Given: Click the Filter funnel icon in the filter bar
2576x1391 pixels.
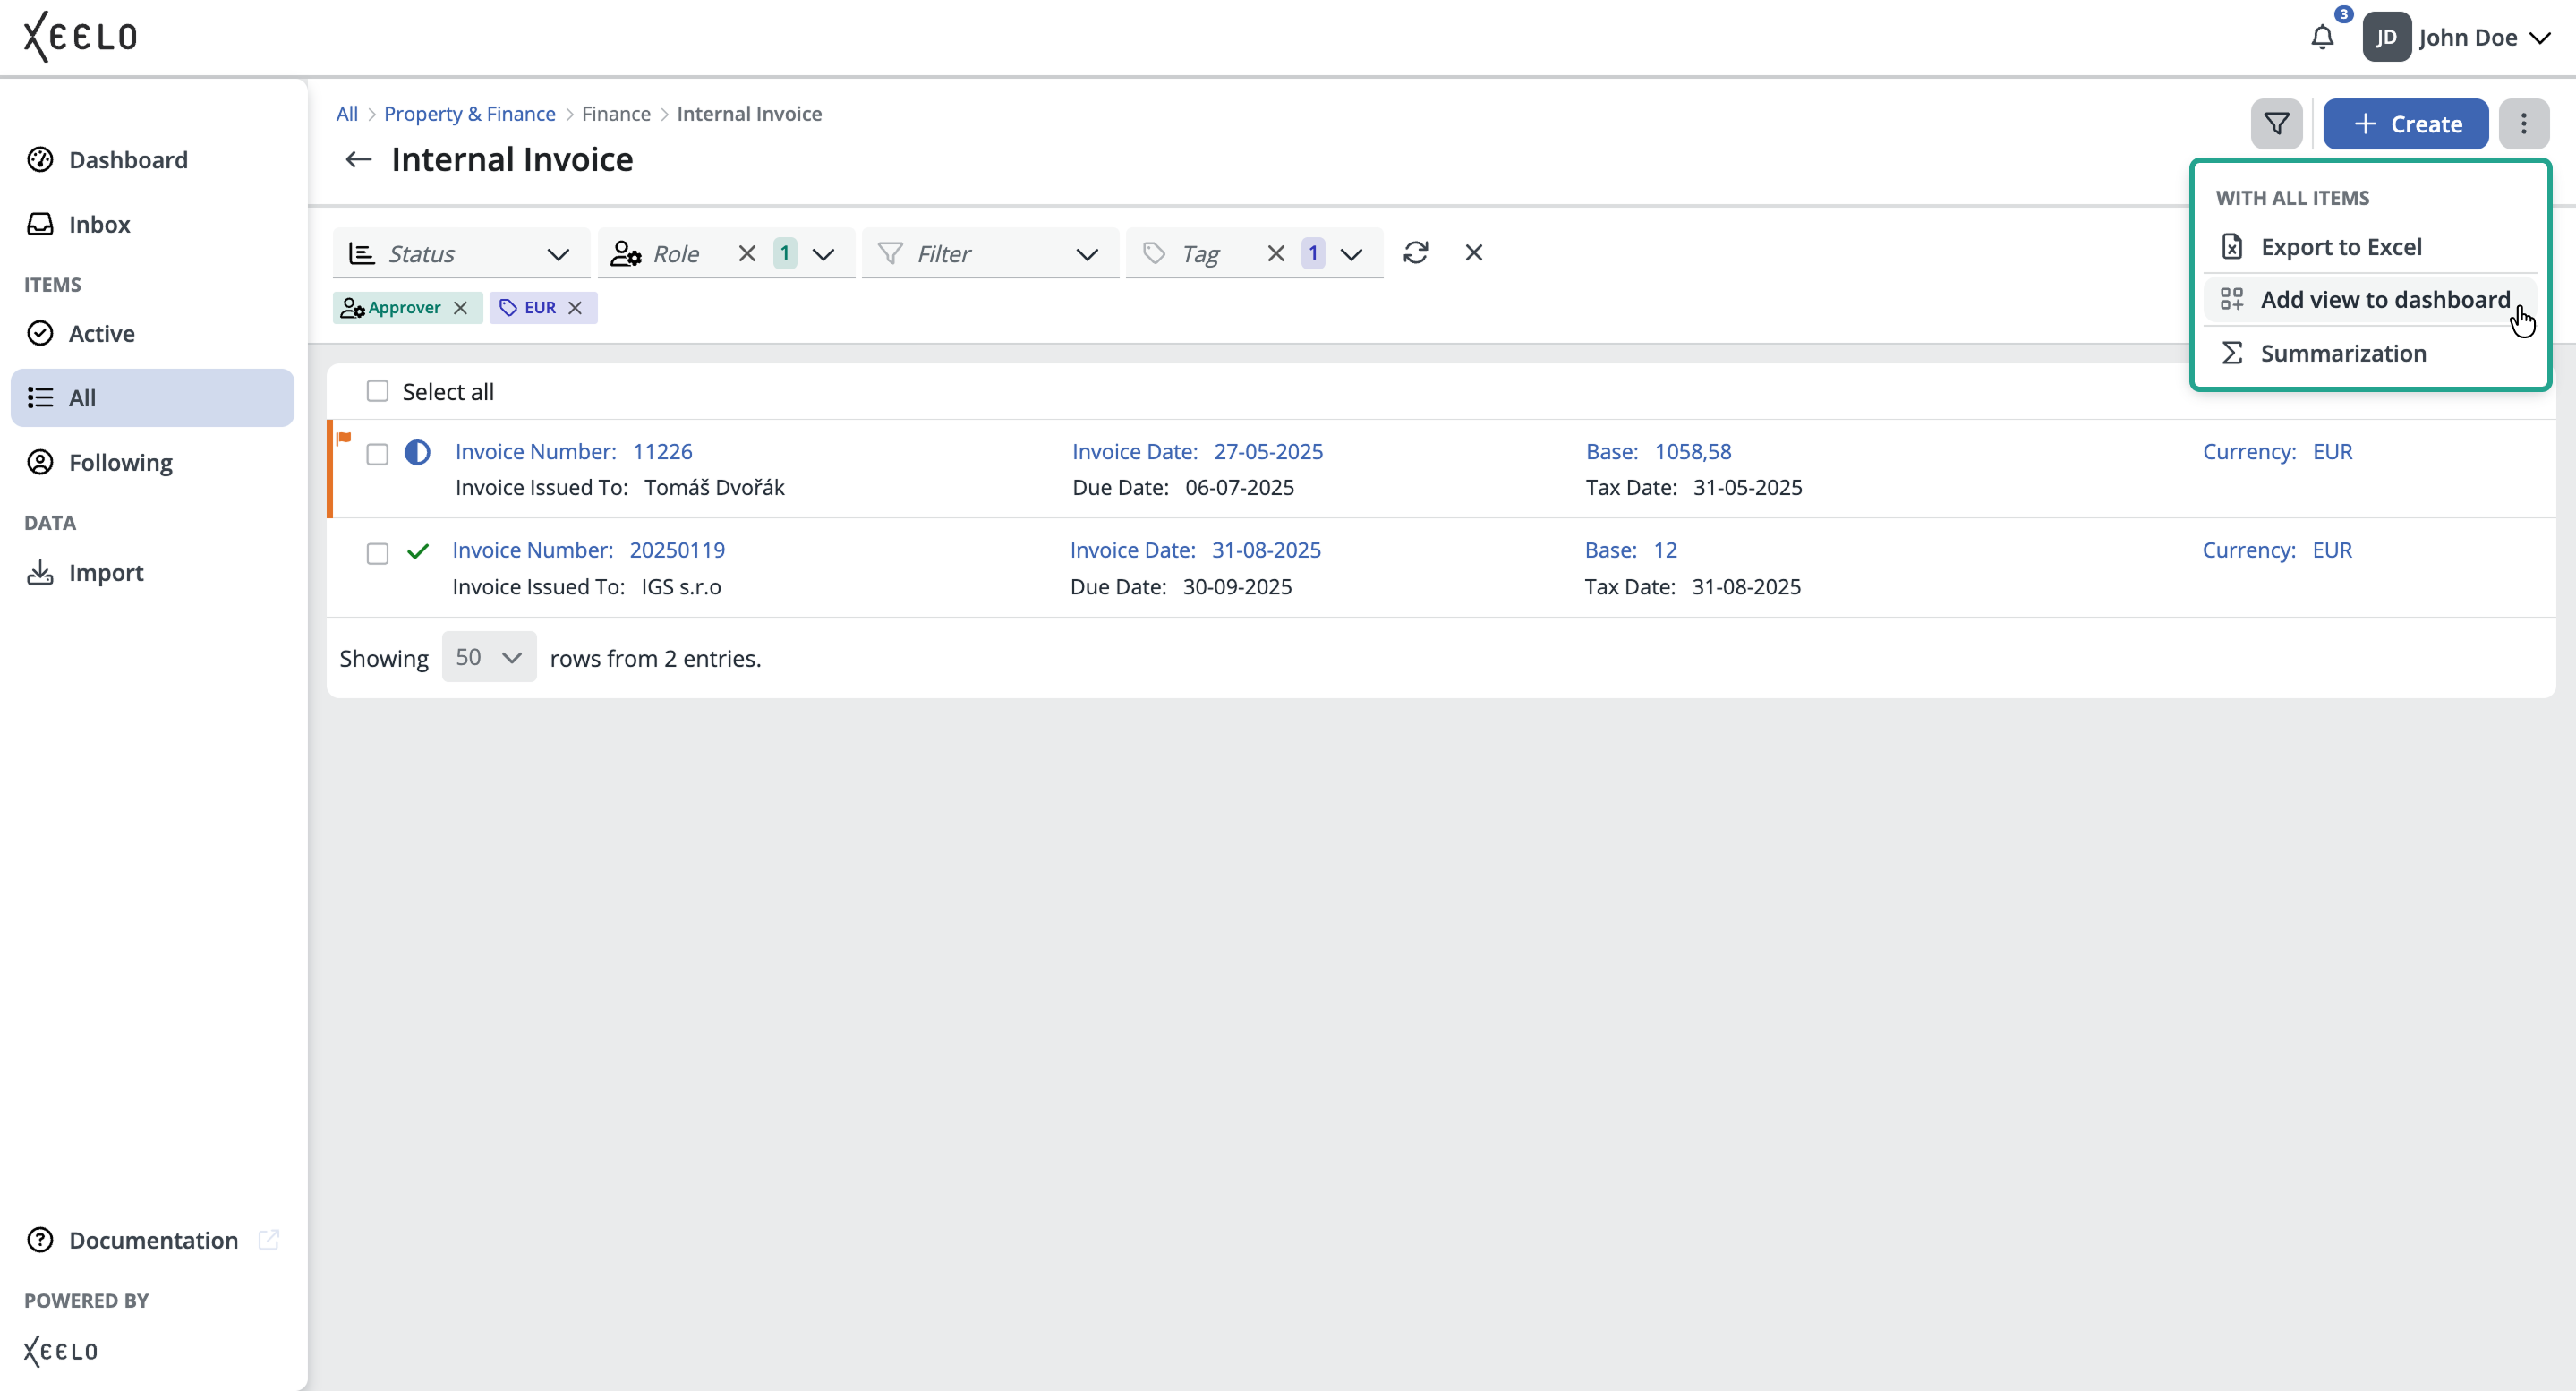Looking at the screenshot, I should (x=889, y=254).
